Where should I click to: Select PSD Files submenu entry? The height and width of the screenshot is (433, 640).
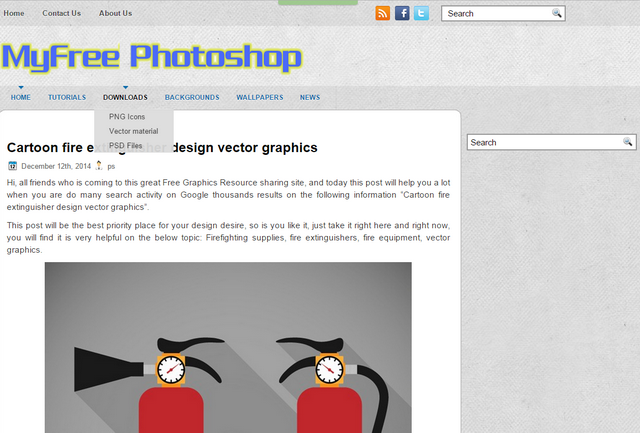coord(125,146)
